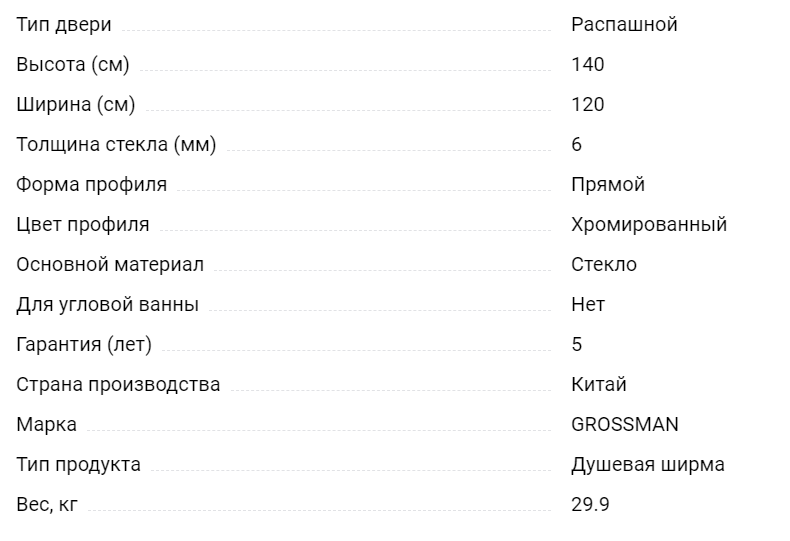
Task: Click the 'Тип двери' label
Action: point(63,25)
